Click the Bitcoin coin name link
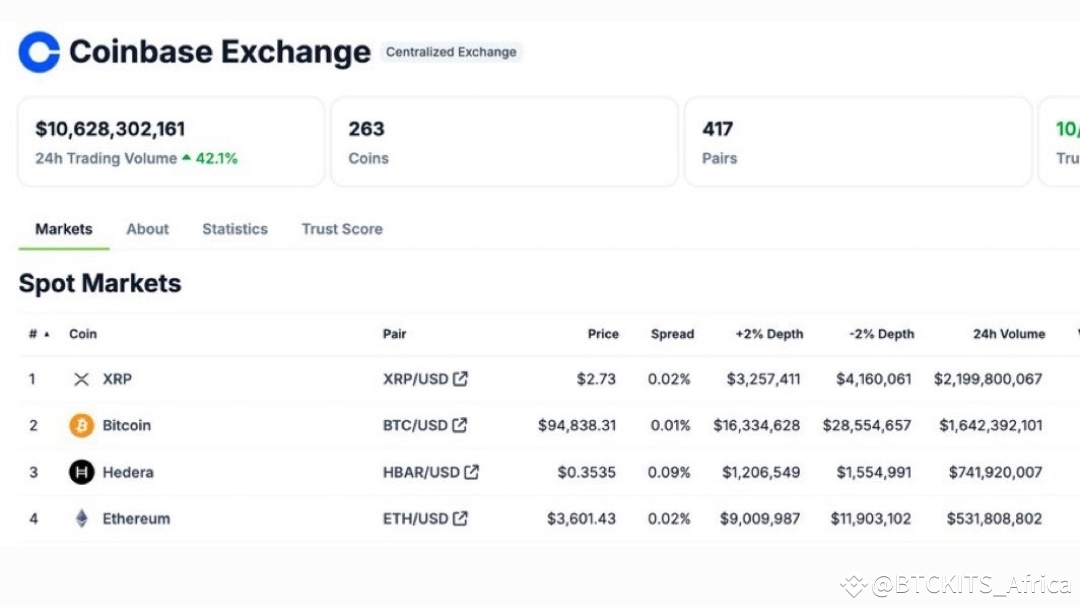This screenshot has height=607, width=1080. (x=127, y=425)
